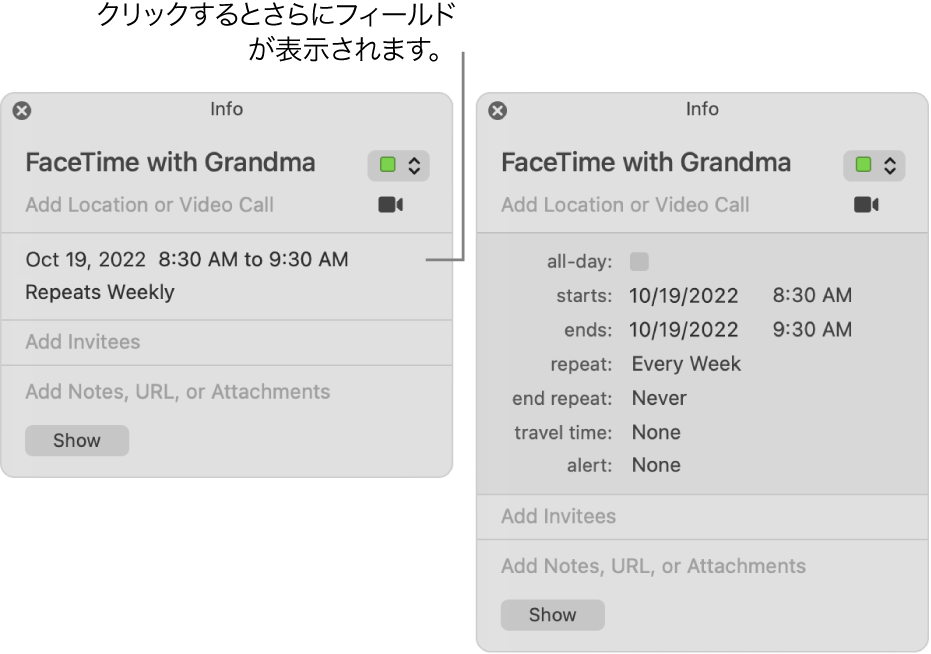Click Add Notes, URL, or Attachments in right window
The height and width of the screenshot is (654, 931).
coord(653,566)
